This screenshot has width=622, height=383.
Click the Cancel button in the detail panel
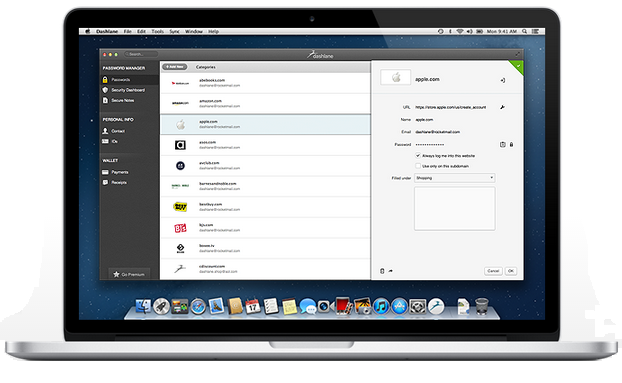point(493,271)
